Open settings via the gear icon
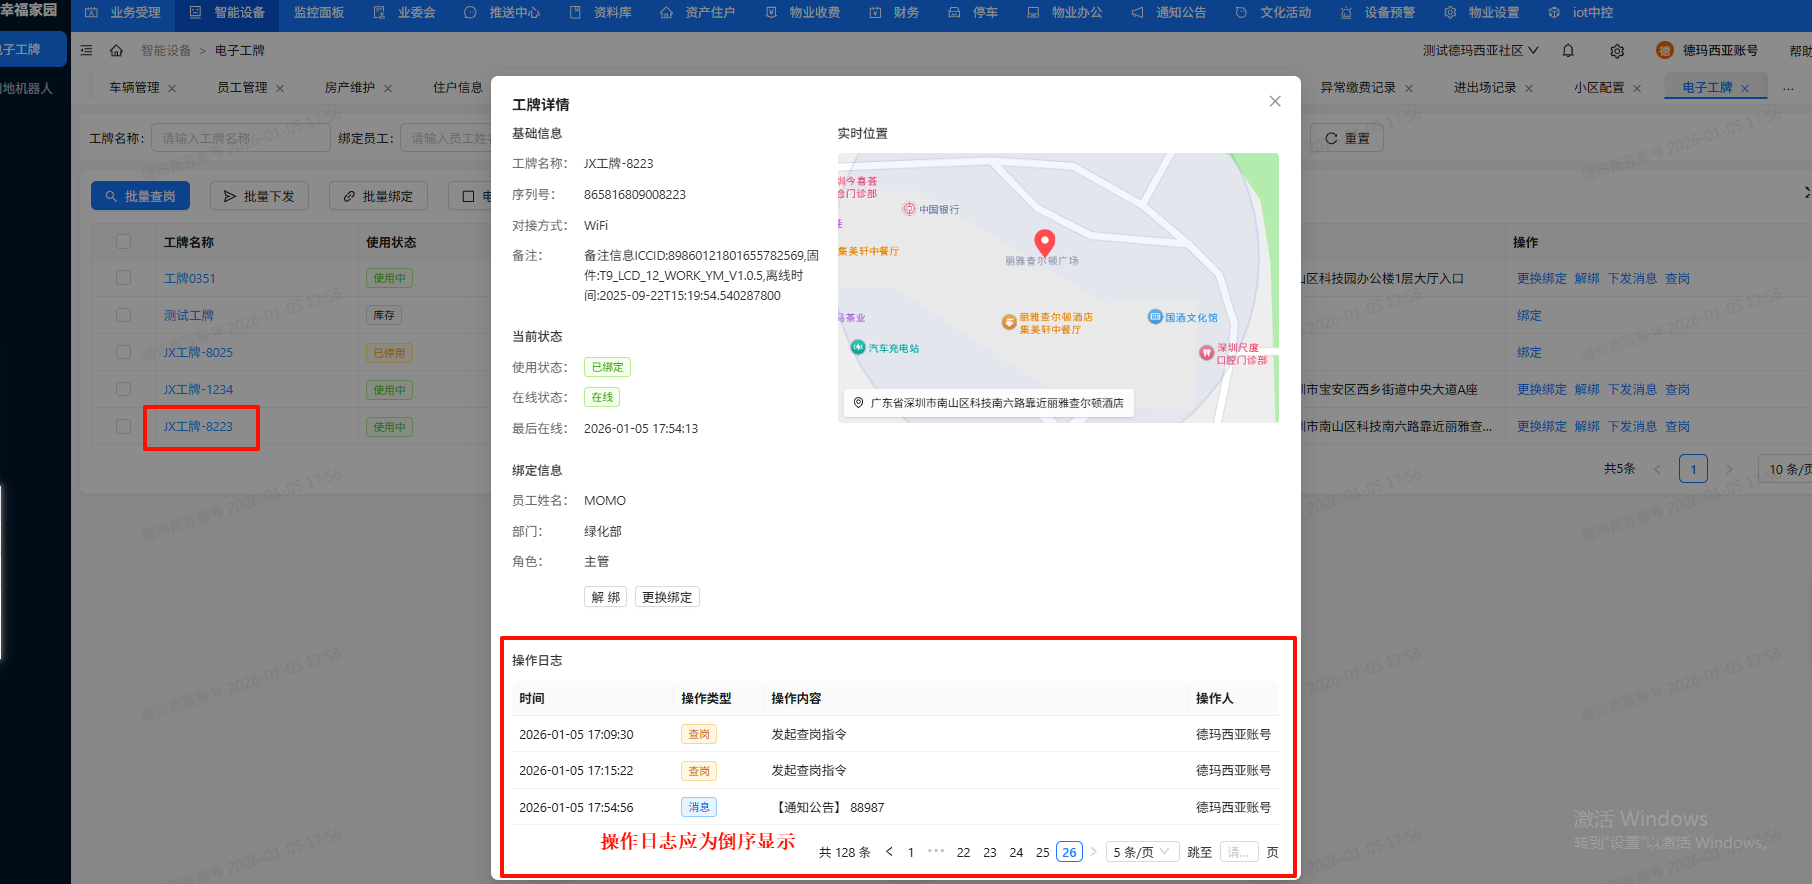 tap(1617, 50)
